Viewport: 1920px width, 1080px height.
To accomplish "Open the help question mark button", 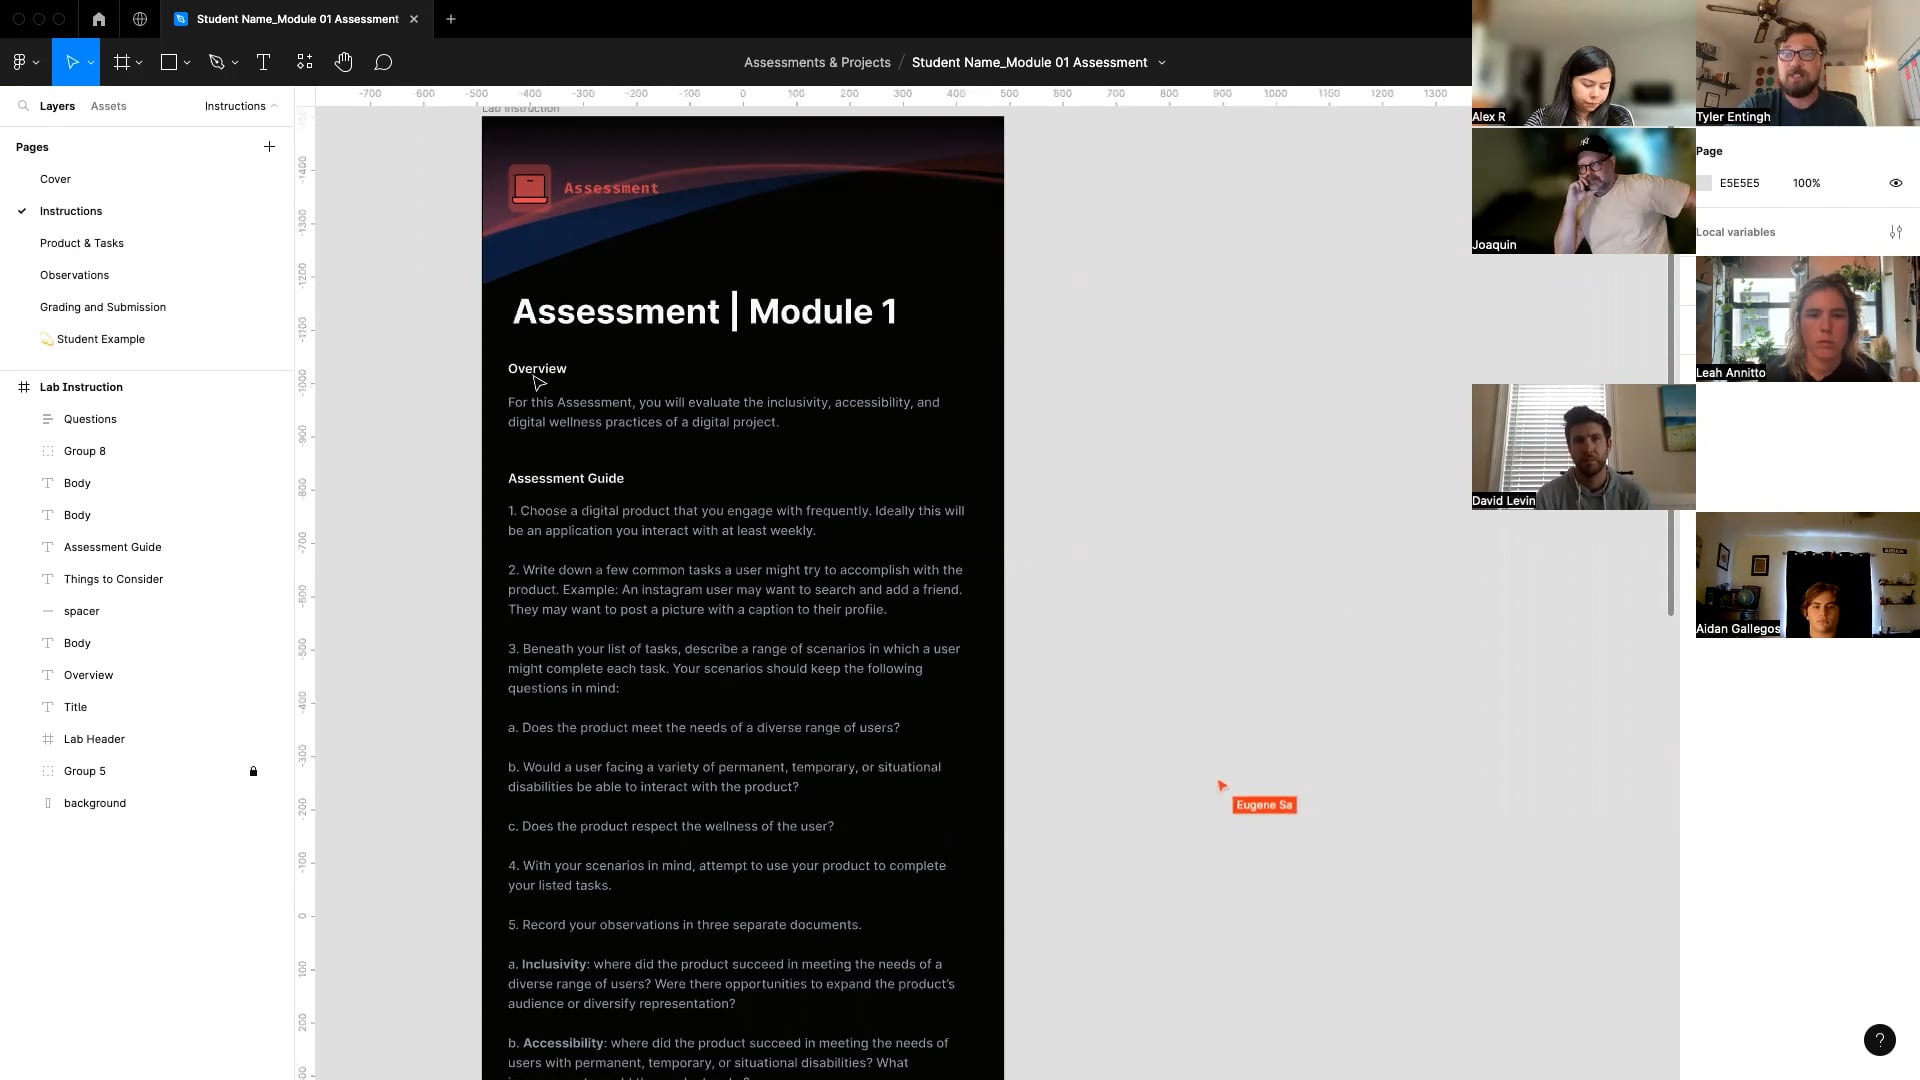I will point(1880,1040).
